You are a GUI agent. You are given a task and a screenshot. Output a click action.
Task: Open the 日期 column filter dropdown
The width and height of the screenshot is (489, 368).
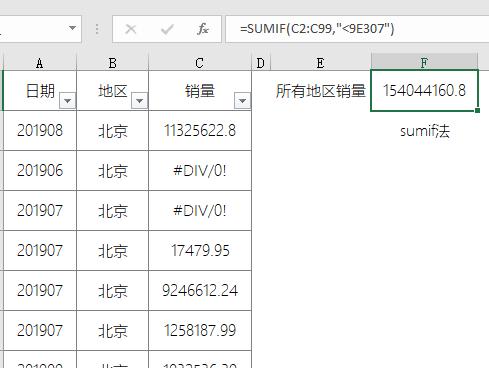(x=68, y=100)
